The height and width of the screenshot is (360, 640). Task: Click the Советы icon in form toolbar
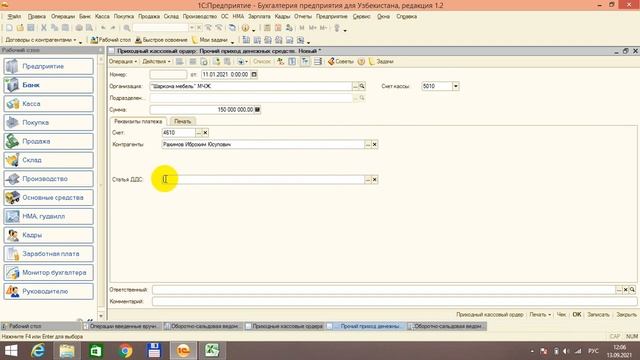340,62
